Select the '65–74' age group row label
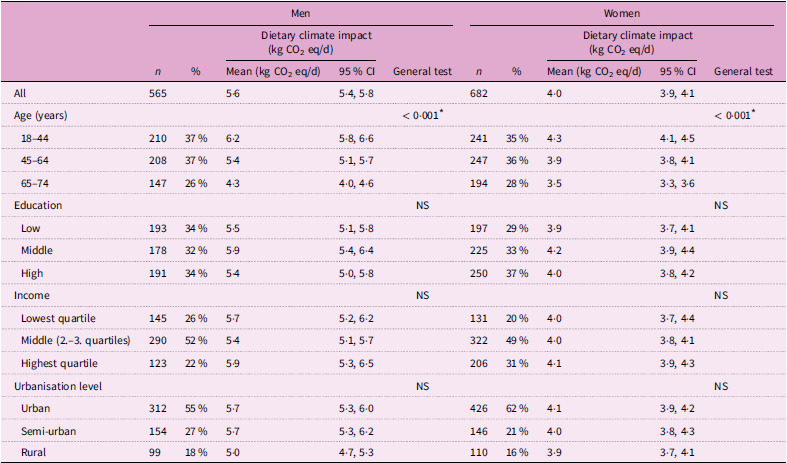The width and height of the screenshot is (787, 463). click(x=35, y=183)
